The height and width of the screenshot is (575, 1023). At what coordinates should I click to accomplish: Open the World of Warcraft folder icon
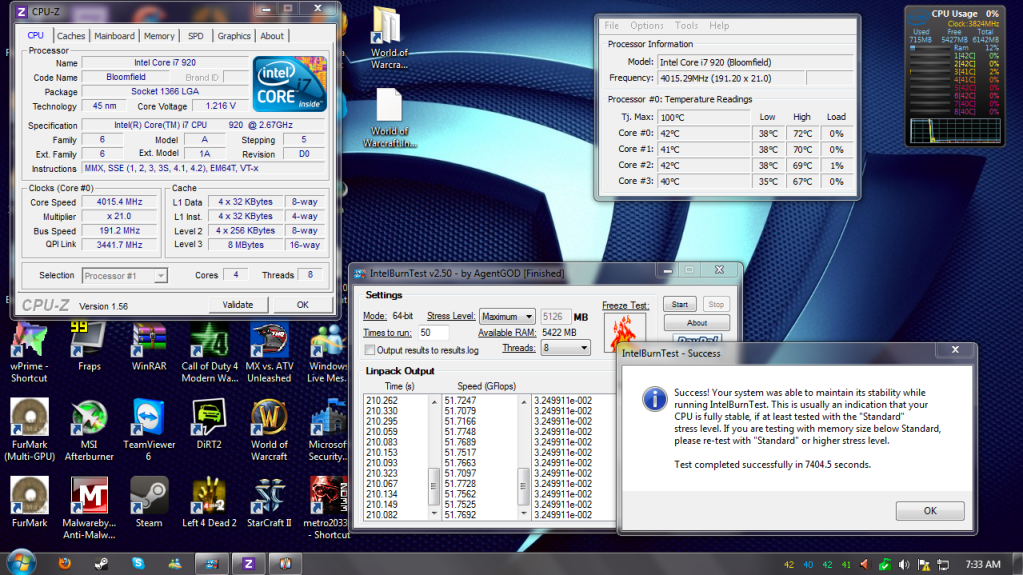click(x=388, y=26)
